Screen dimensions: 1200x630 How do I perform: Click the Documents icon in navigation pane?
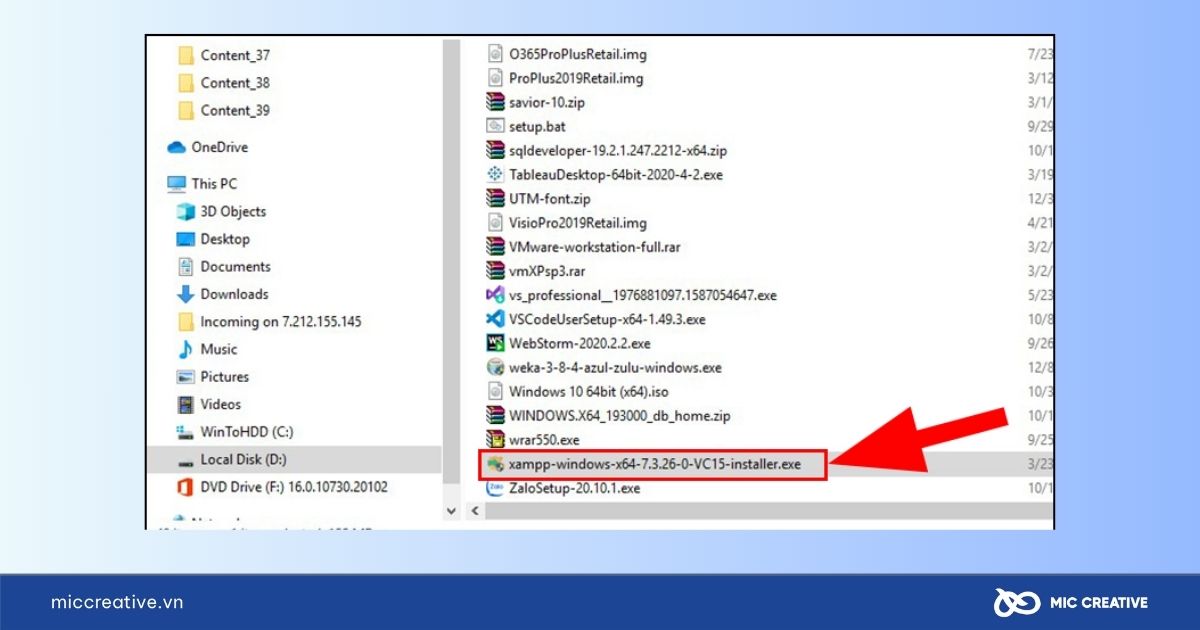[185, 267]
